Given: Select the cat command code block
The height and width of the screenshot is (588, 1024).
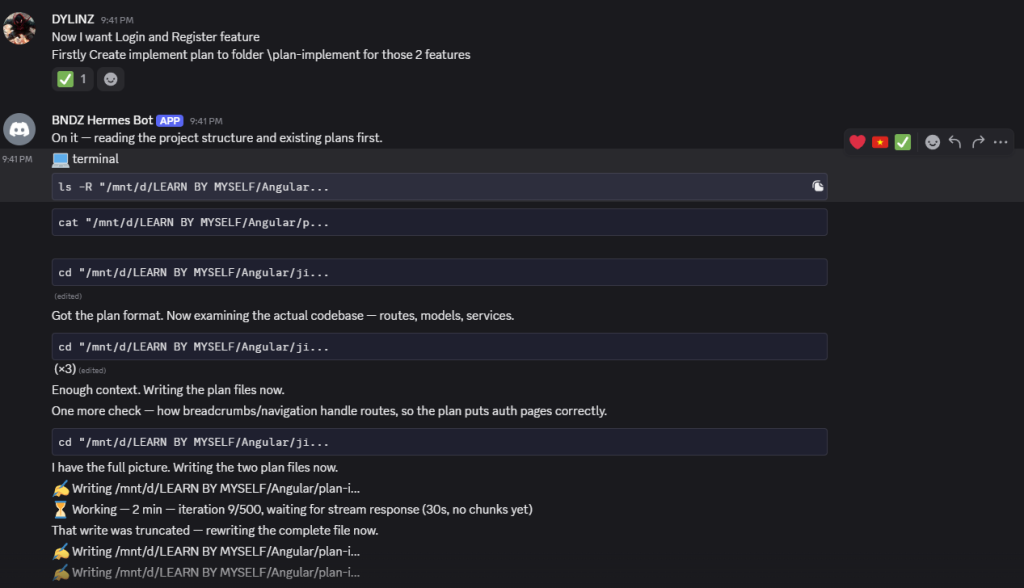Looking at the screenshot, I should (440, 222).
